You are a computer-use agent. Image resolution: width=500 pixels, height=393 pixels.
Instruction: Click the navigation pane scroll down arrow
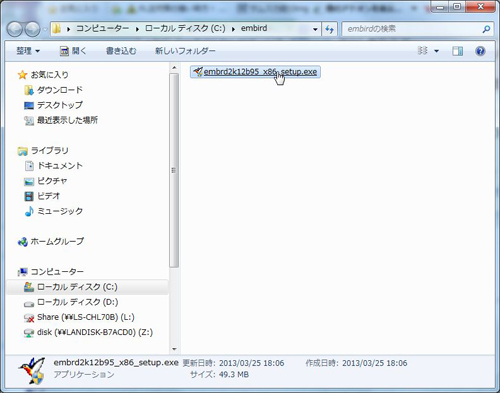[174, 349]
